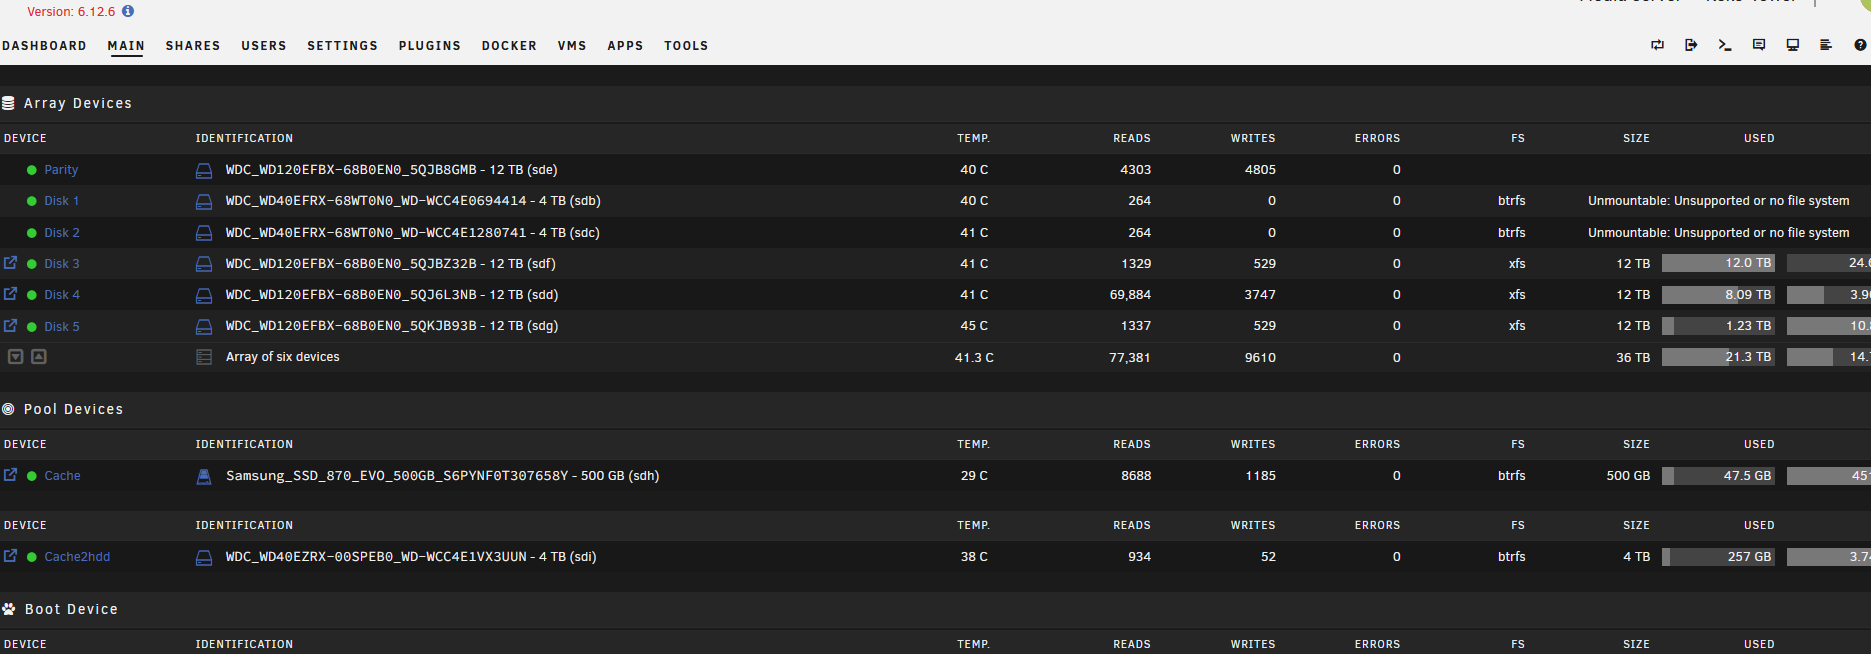Click the drive icon in the Disk 4 row
The width and height of the screenshot is (1871, 654).
click(x=204, y=296)
